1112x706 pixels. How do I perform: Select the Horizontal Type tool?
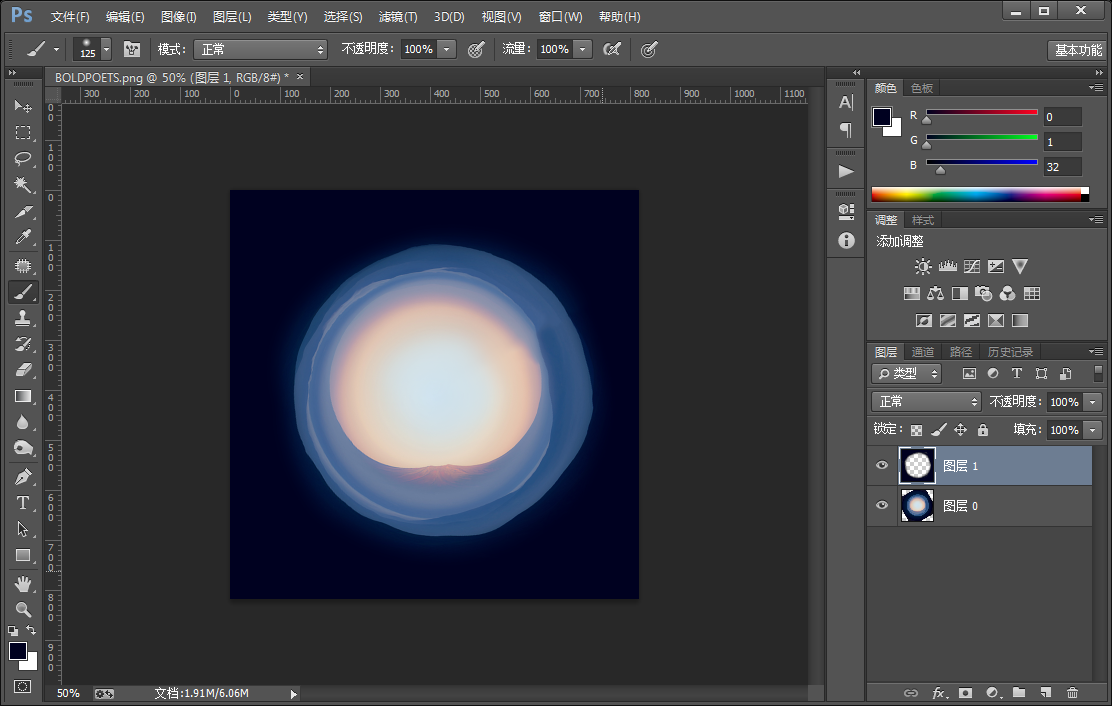pyautogui.click(x=23, y=503)
